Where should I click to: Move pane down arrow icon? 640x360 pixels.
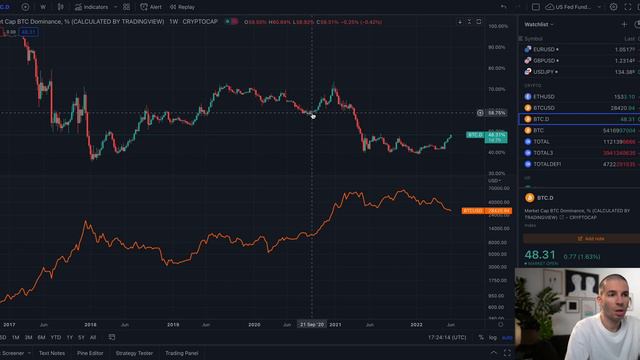pos(460,21)
